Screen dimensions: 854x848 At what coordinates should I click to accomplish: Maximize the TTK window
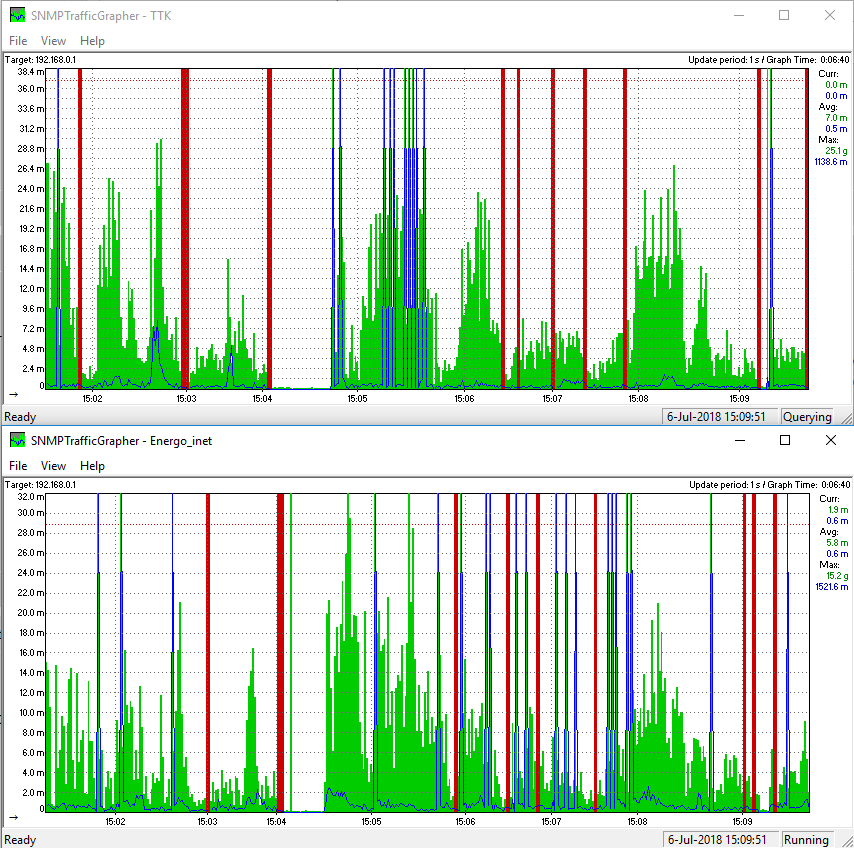(x=784, y=15)
